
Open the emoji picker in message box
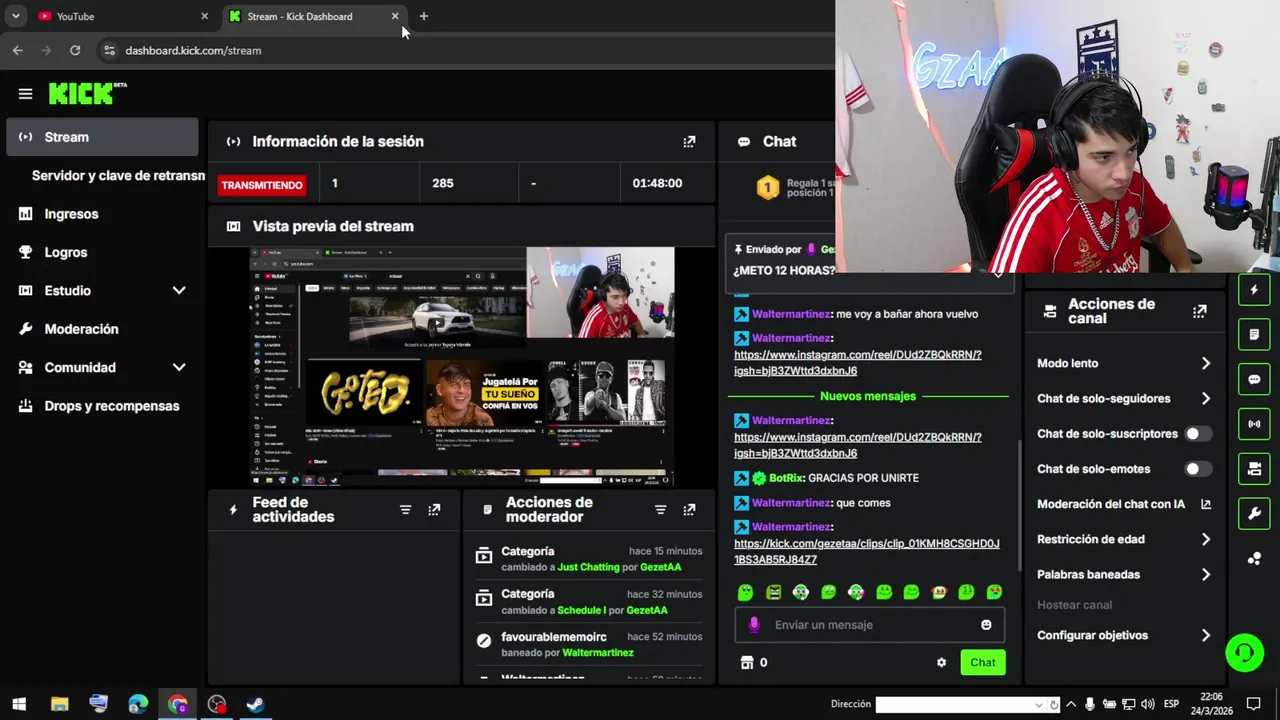click(986, 625)
